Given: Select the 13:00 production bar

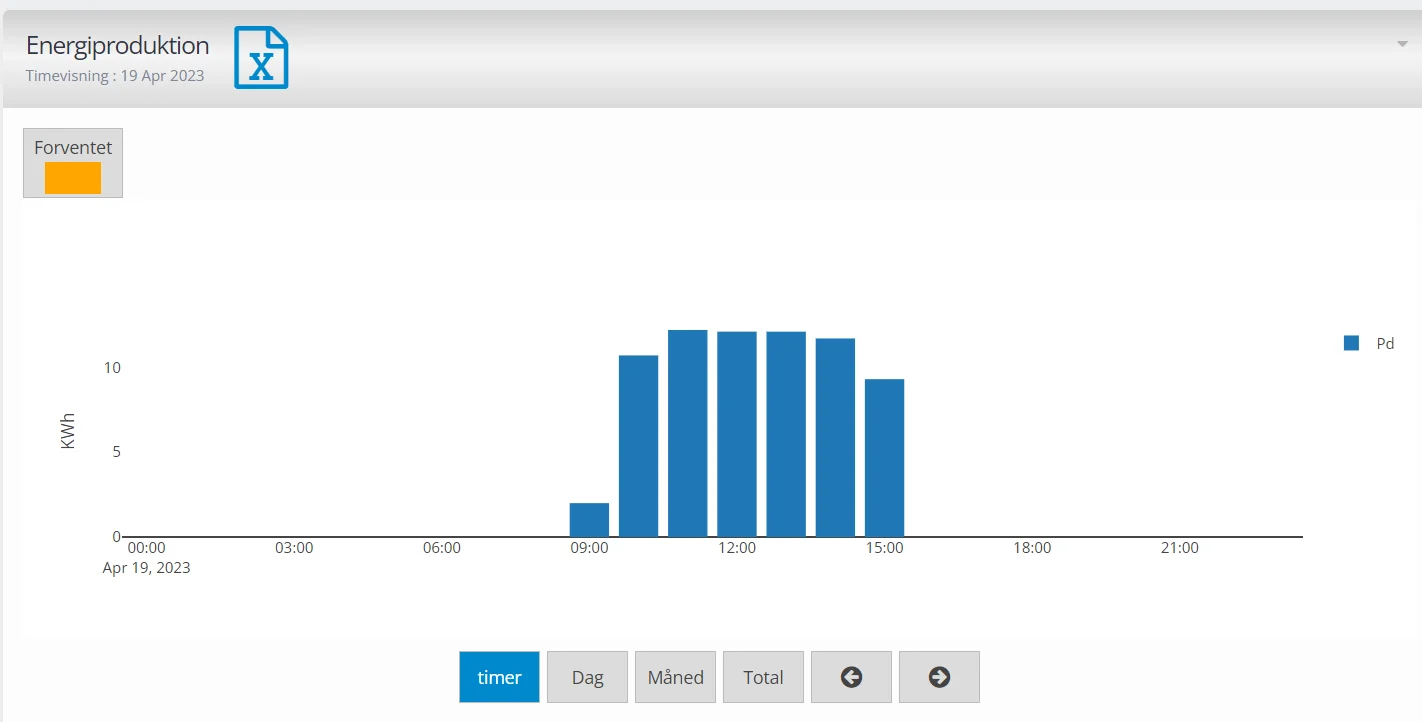Looking at the screenshot, I should coord(786,434).
